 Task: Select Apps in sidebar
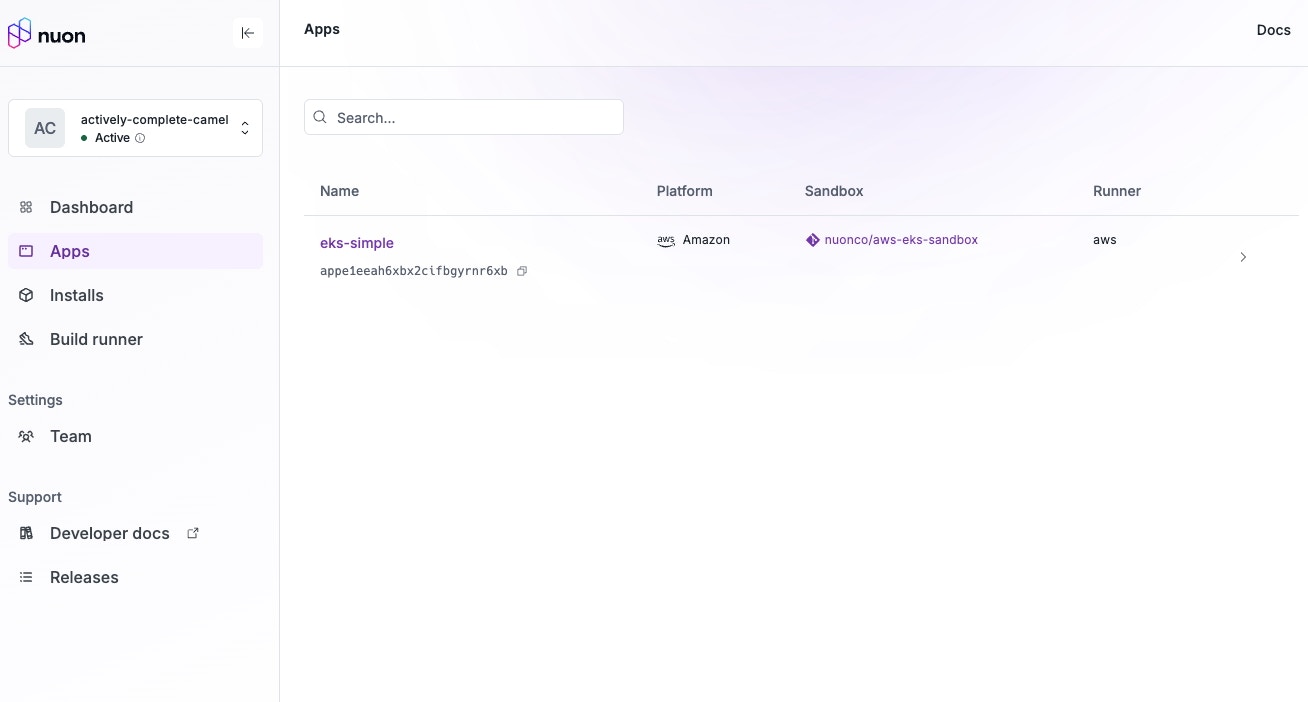tap(135, 251)
